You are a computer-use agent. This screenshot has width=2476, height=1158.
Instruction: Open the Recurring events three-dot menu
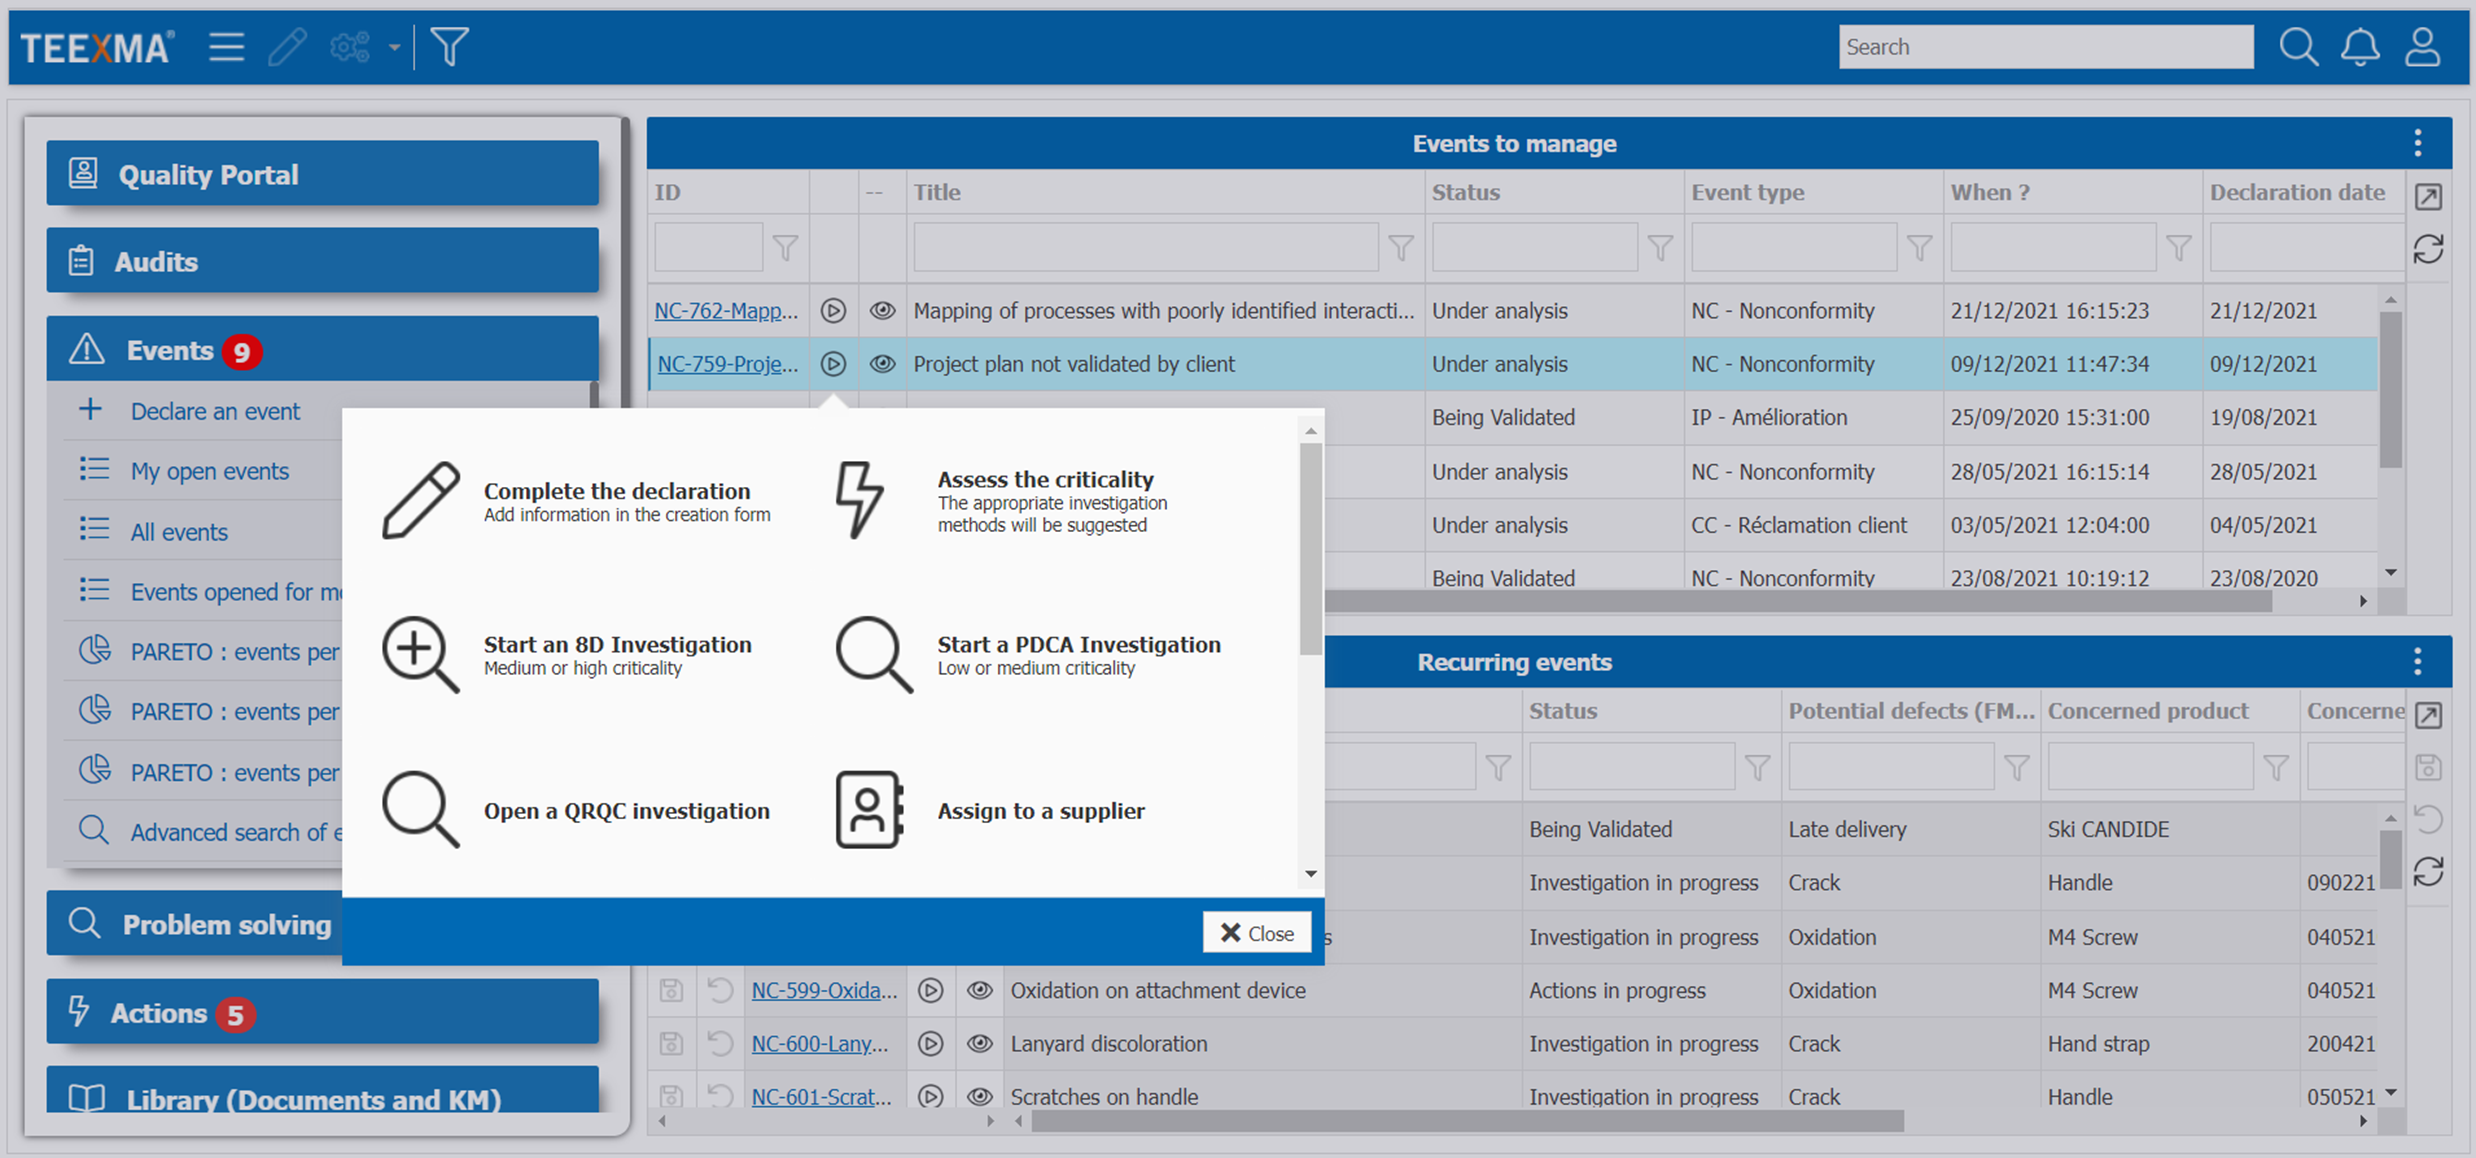point(2417,661)
